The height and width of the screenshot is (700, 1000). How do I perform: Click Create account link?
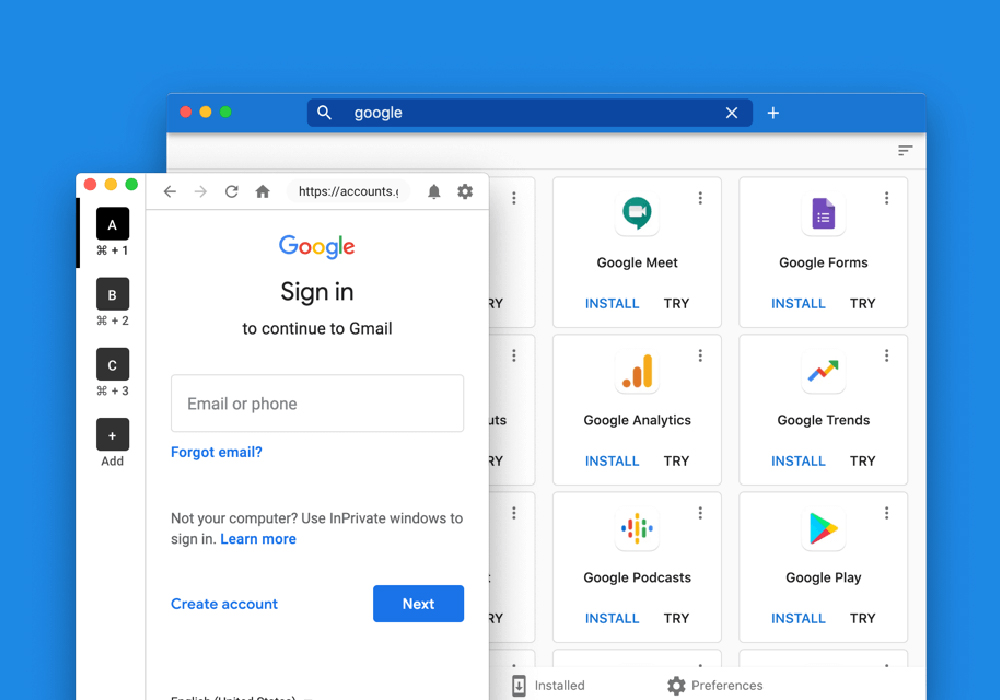[x=224, y=604]
